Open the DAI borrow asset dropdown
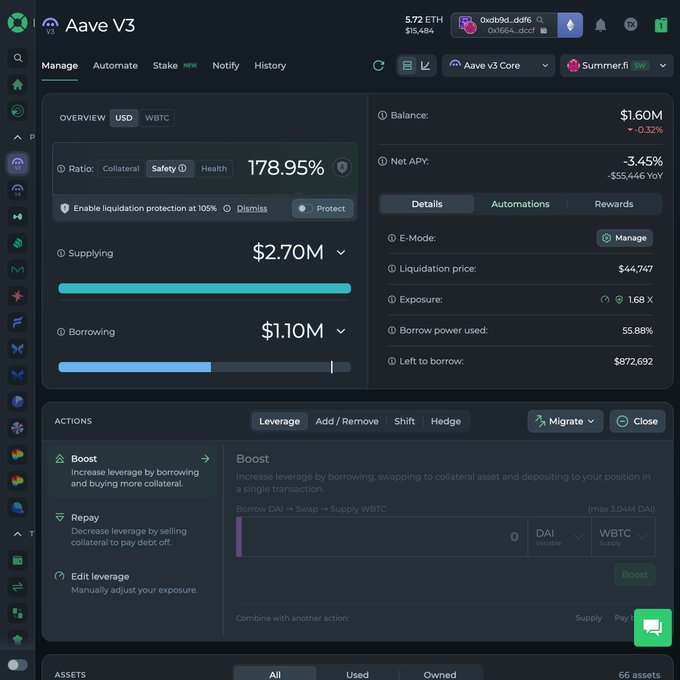This screenshot has width=680, height=680. [559, 537]
